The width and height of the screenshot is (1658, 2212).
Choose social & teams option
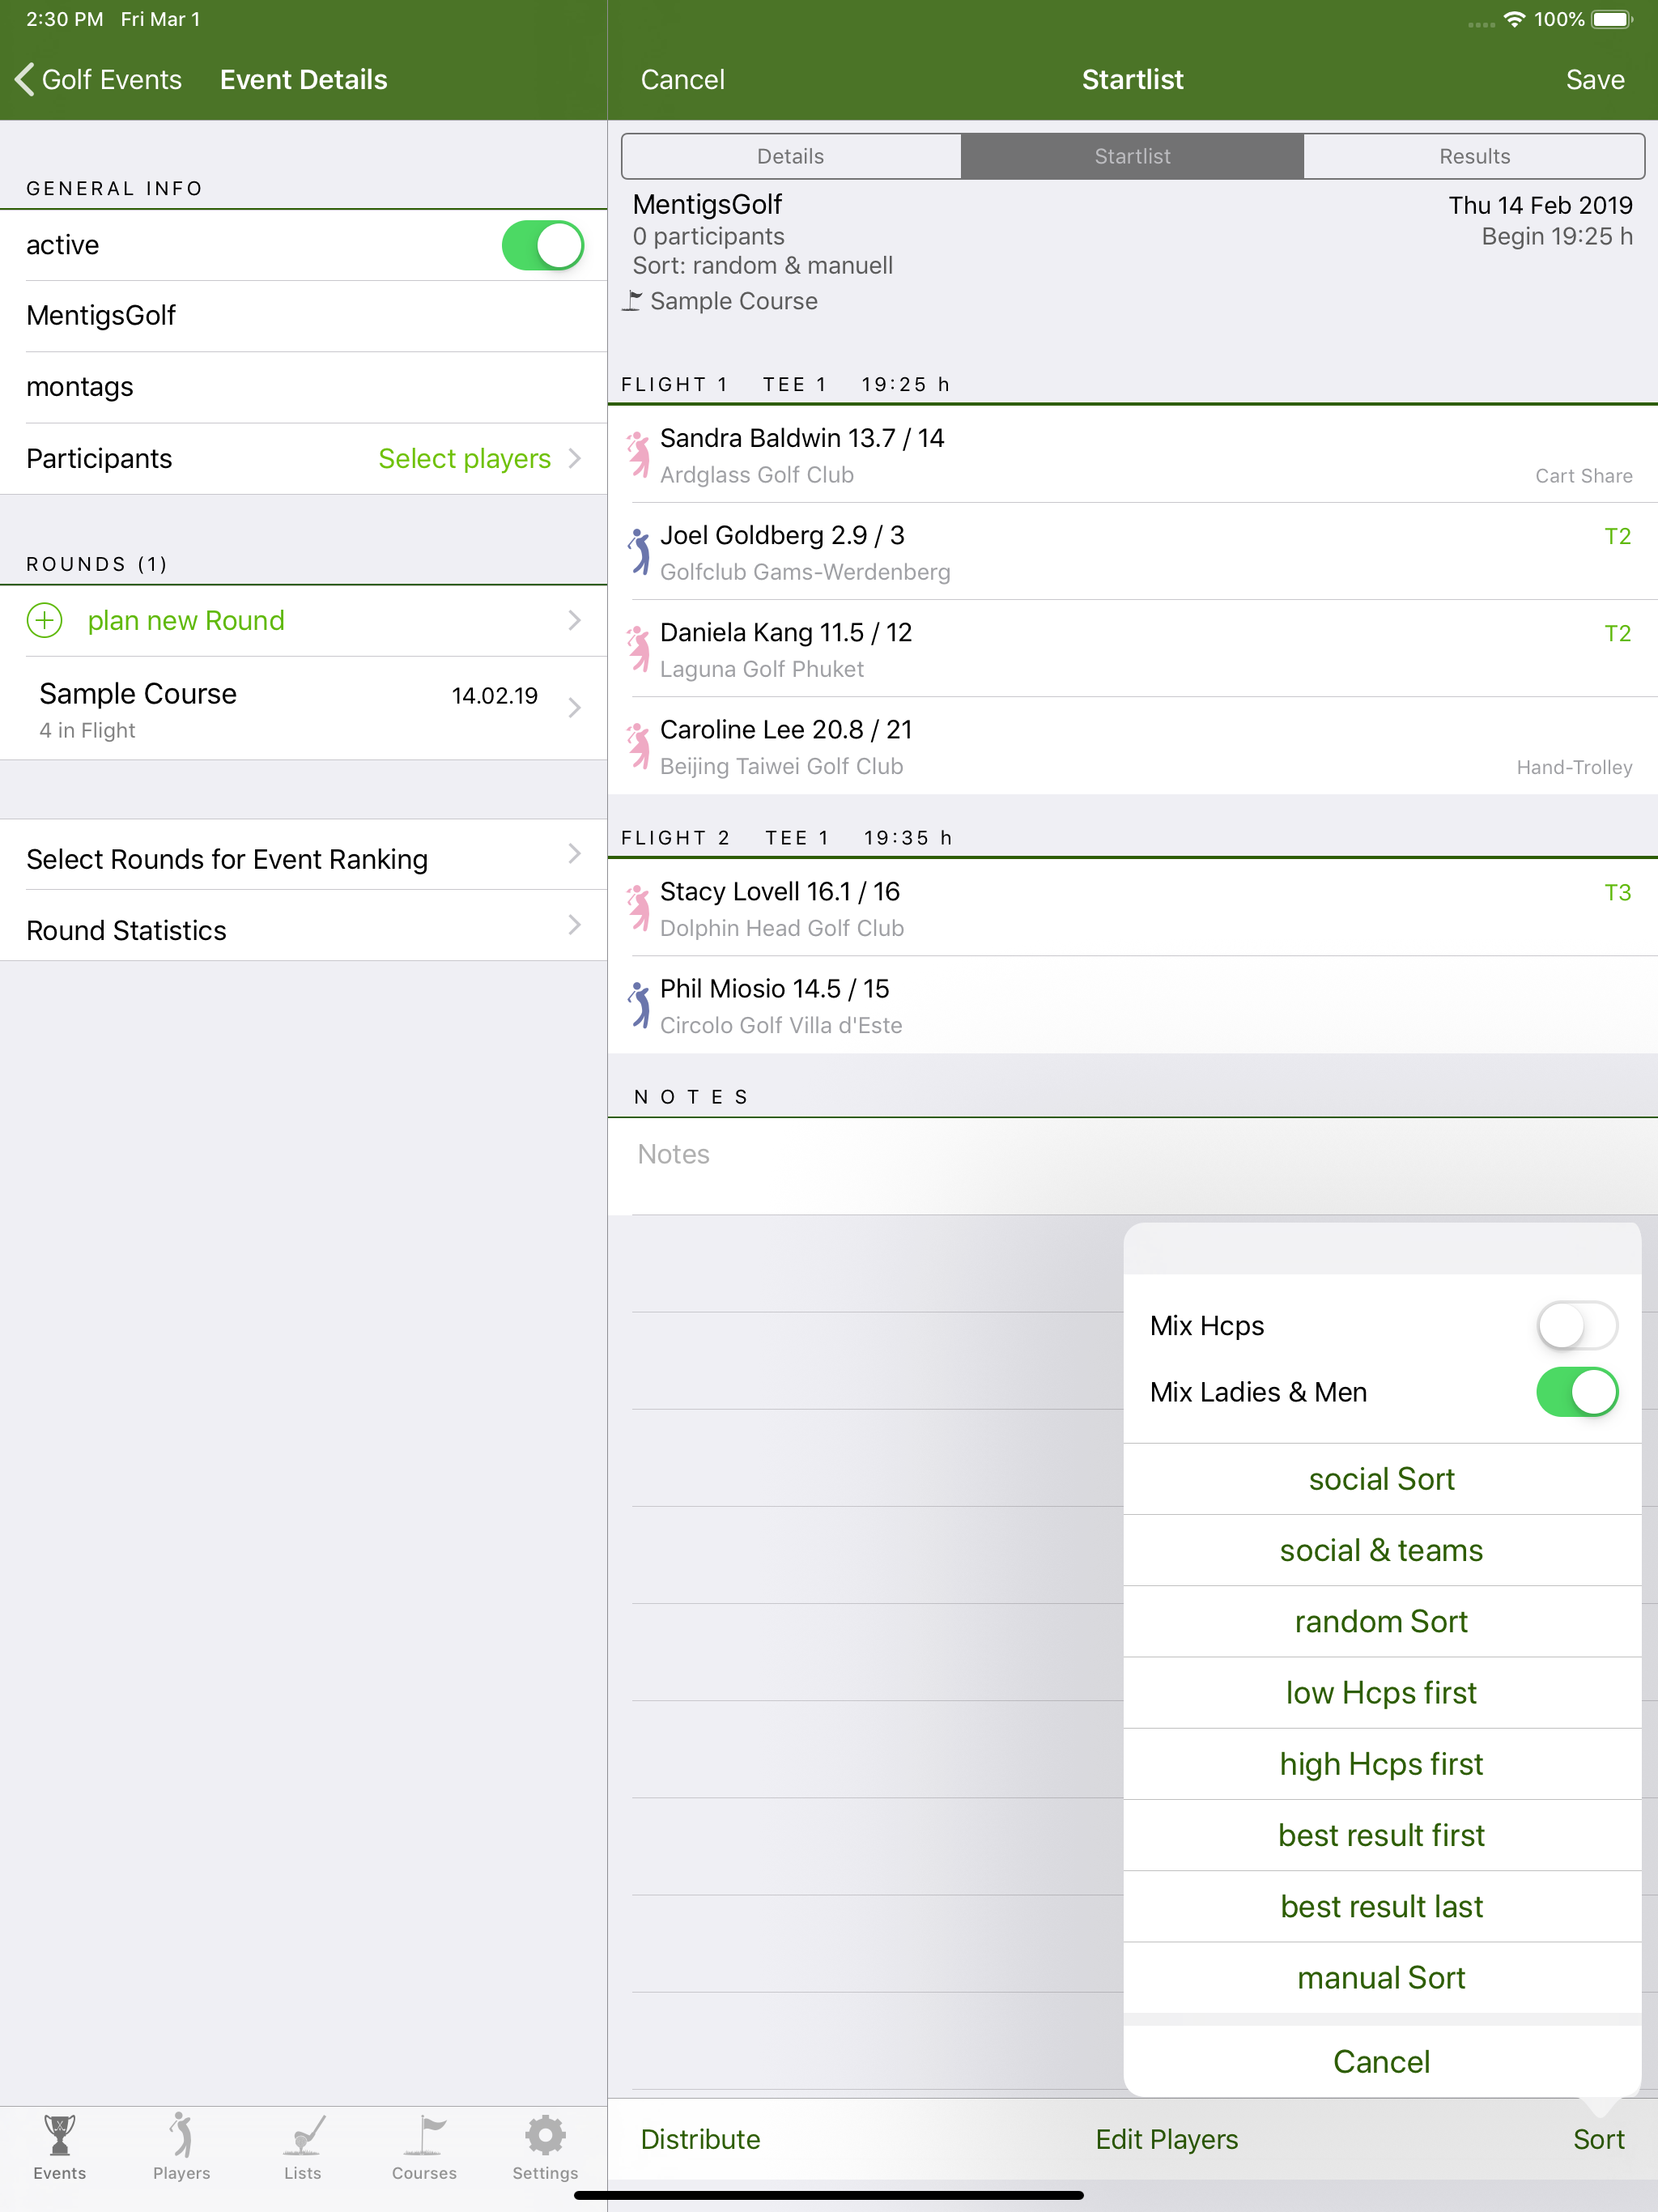[1382, 1550]
